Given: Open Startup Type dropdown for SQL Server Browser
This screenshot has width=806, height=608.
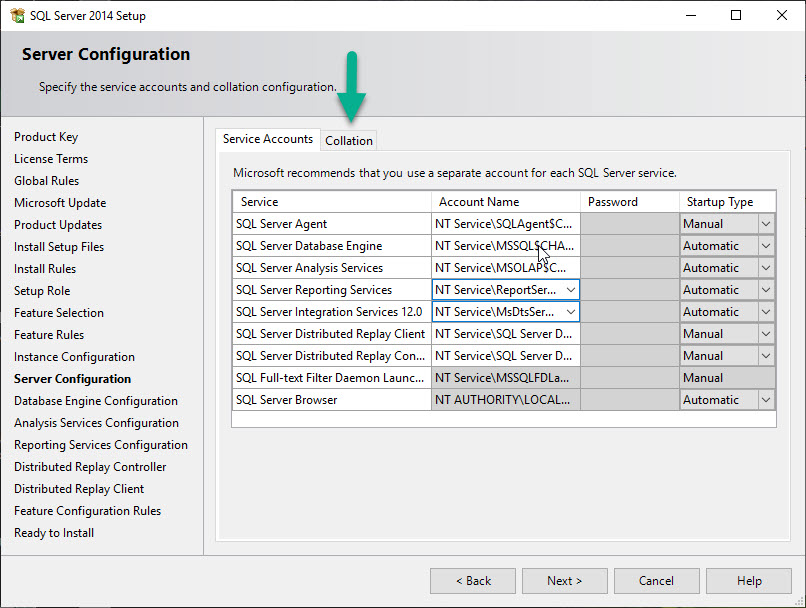Looking at the screenshot, I should tap(766, 400).
